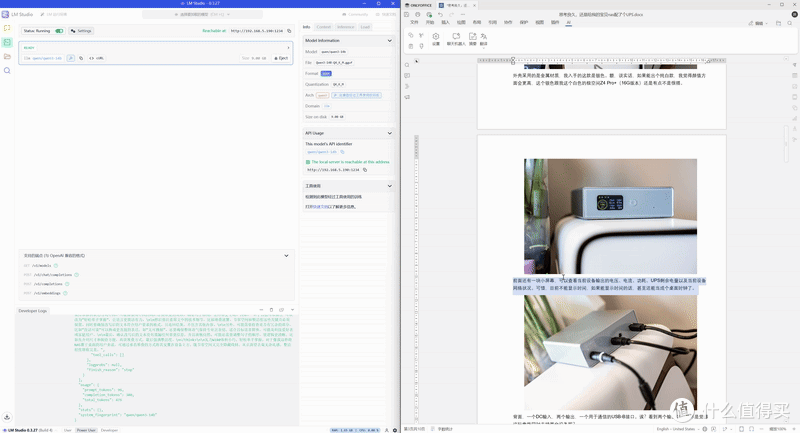
Task: Click the ONLYOFFICE vertical ruler
Action: coord(416,278)
